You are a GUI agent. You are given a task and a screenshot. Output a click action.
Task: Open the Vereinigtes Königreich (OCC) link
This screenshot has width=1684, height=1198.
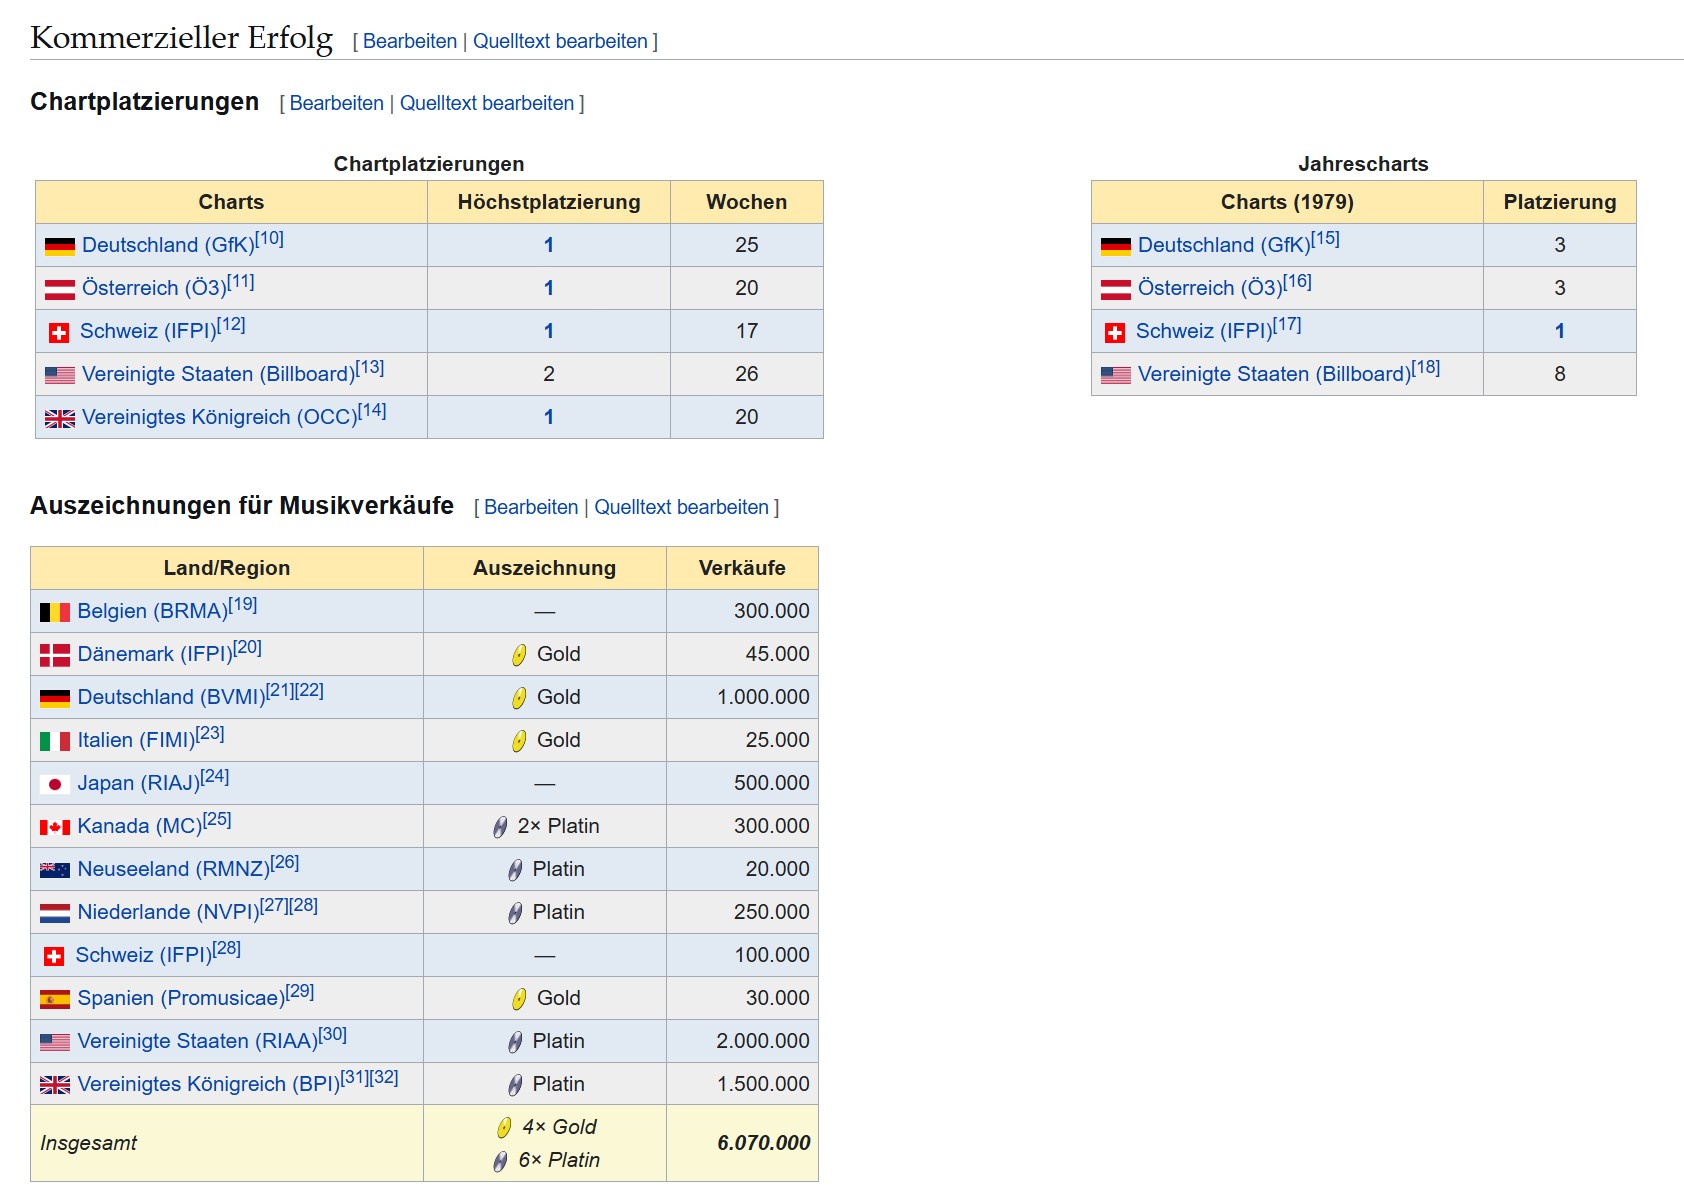click(x=219, y=417)
